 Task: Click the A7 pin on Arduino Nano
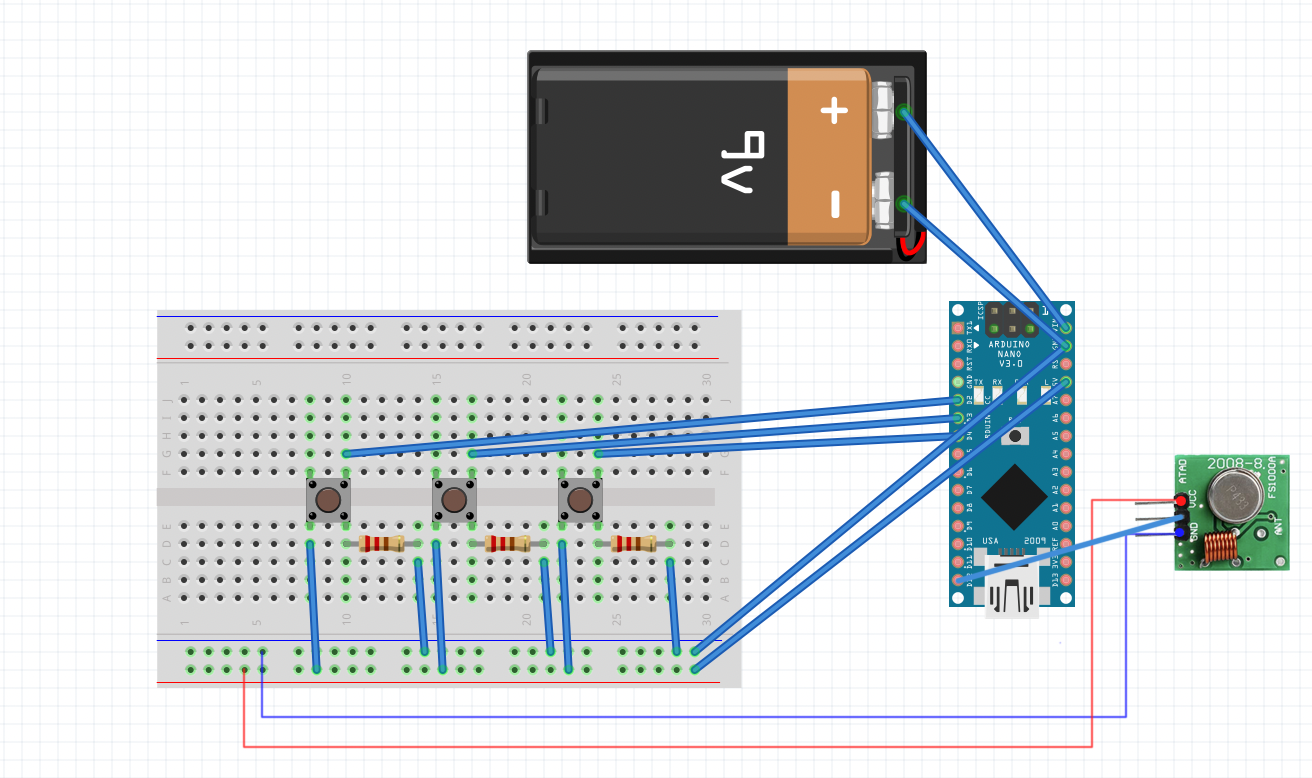pyautogui.click(x=1066, y=400)
